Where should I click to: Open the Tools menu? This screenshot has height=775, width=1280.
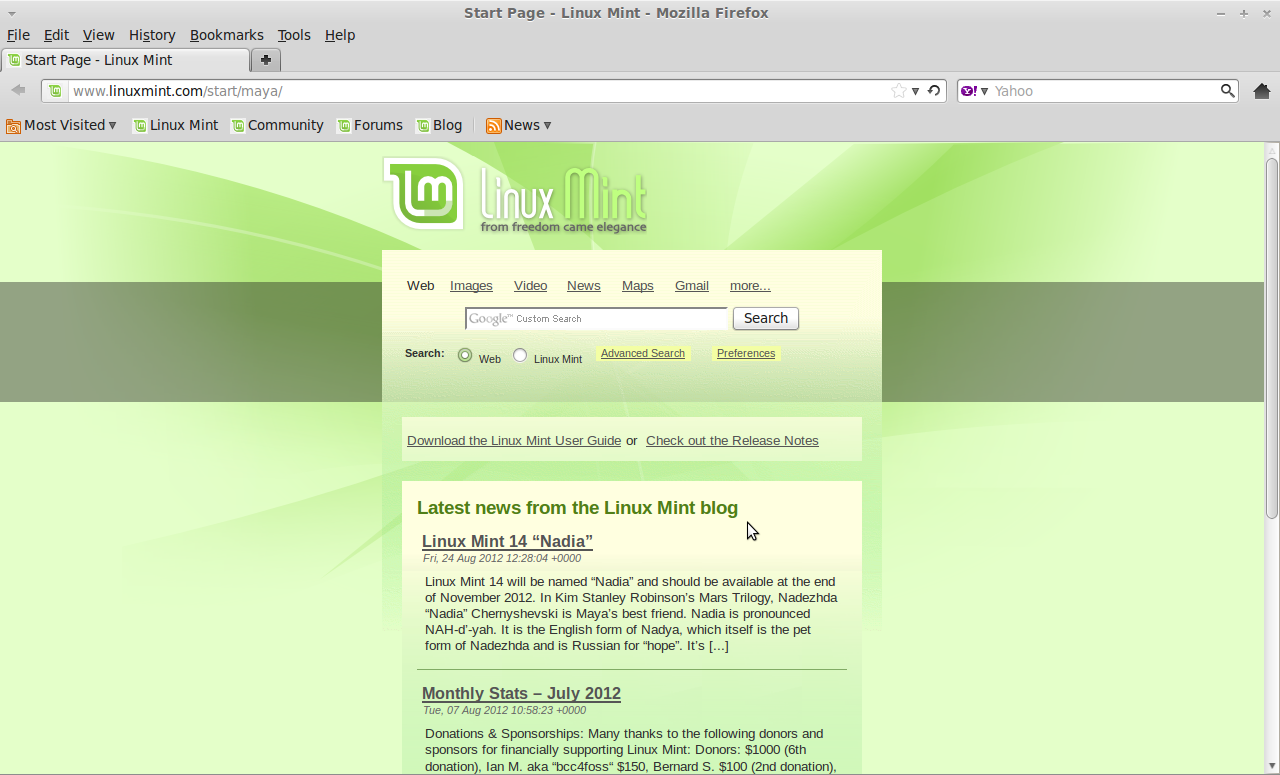[294, 35]
